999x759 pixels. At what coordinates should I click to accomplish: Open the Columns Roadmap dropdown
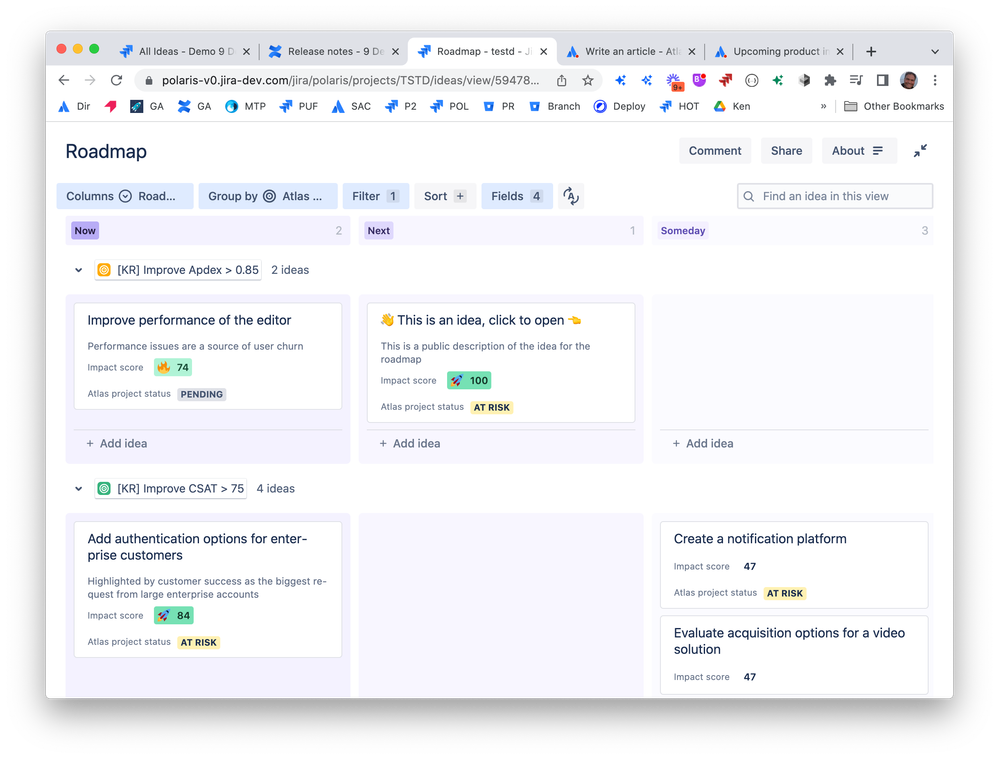click(125, 196)
